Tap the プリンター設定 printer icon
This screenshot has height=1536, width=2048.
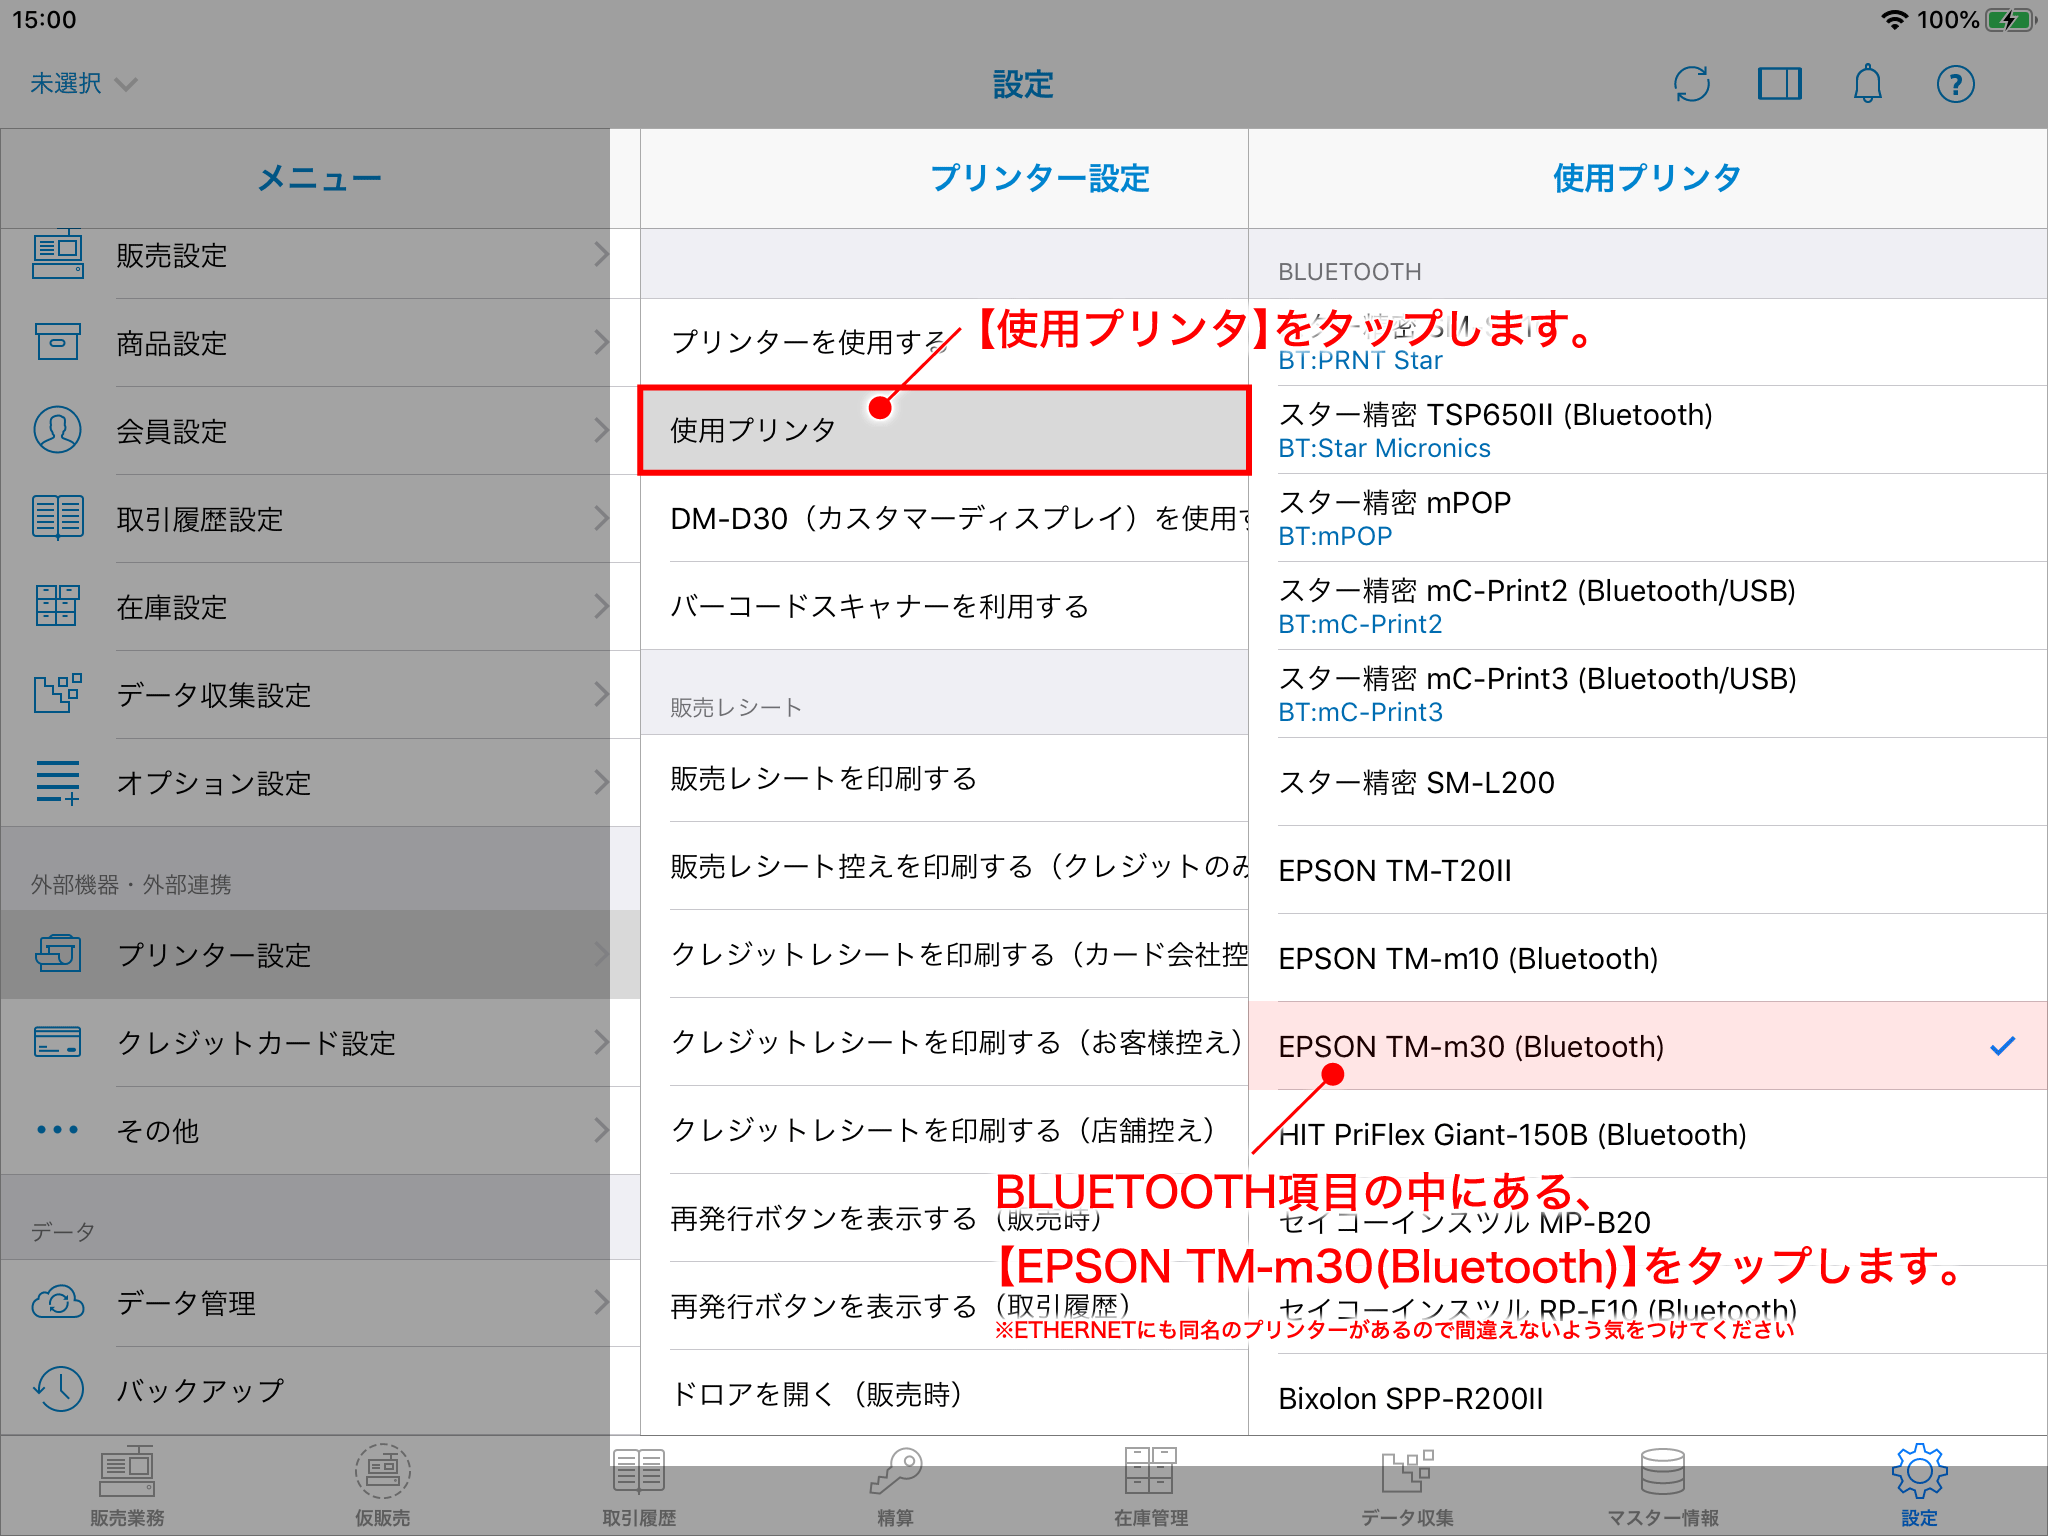pos(58,954)
